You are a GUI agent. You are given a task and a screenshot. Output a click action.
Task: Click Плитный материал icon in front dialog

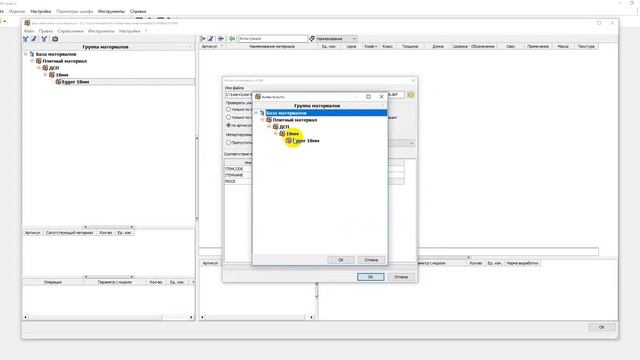click(269, 120)
